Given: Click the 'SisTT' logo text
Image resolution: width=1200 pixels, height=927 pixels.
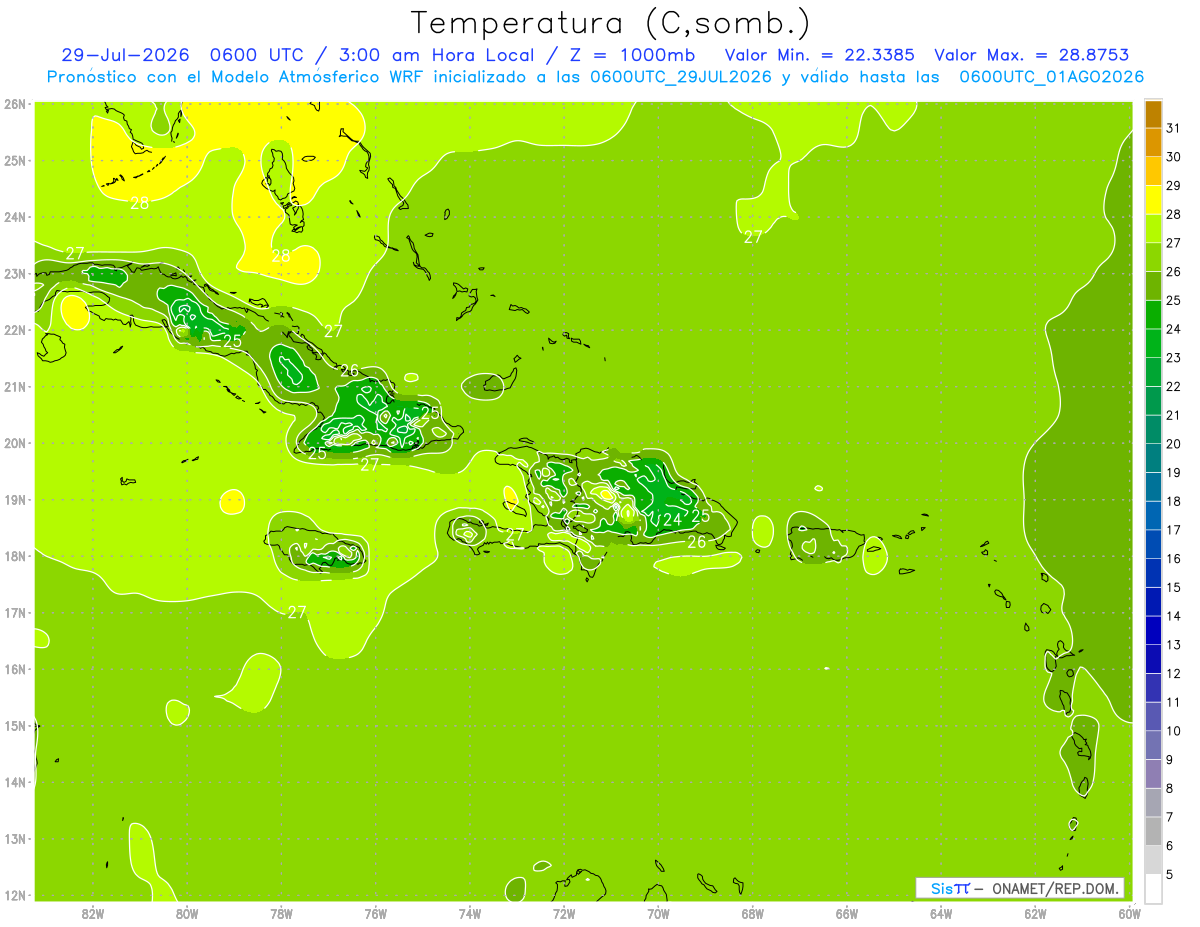Looking at the screenshot, I should [950, 888].
